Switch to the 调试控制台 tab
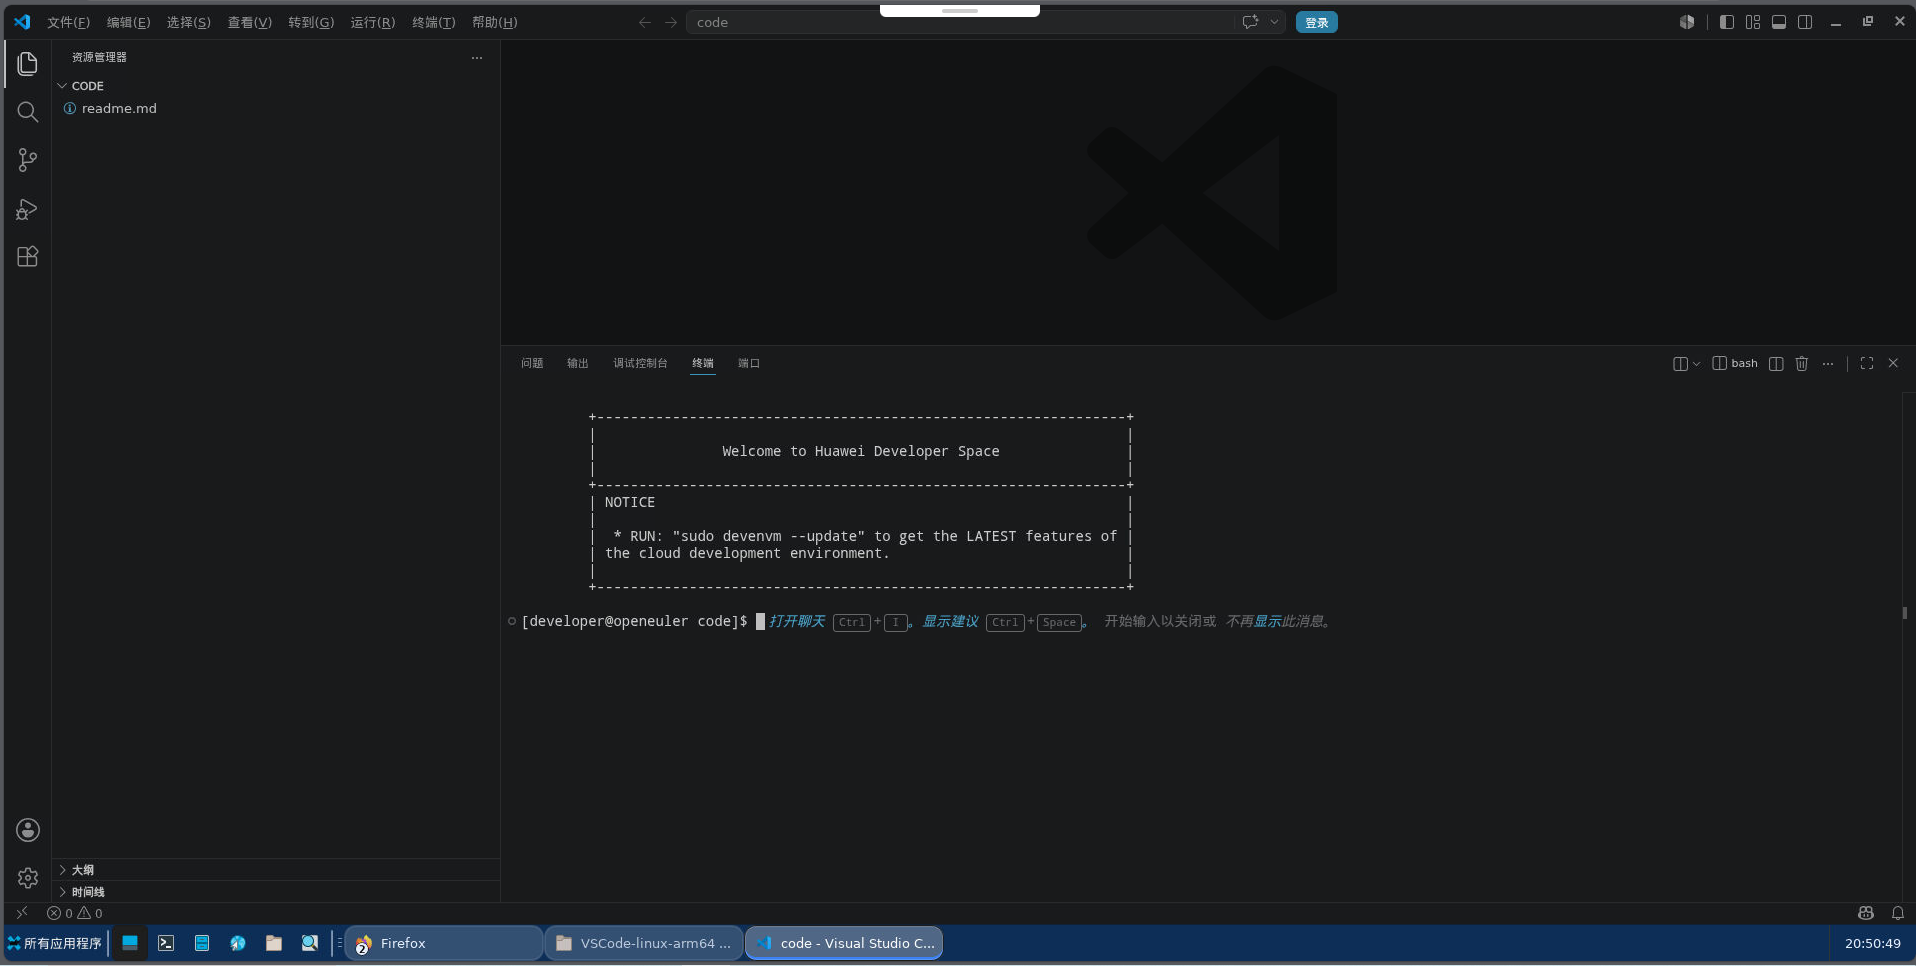This screenshot has width=1916, height=966. 640,364
